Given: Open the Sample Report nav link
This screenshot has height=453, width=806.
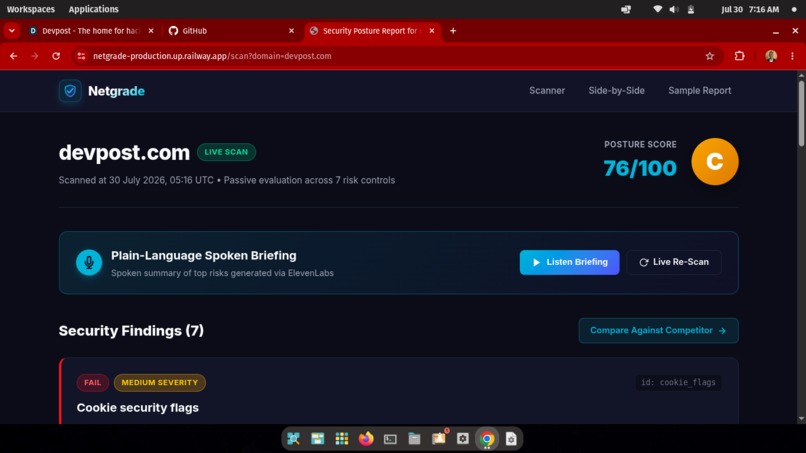Looking at the screenshot, I should [x=700, y=90].
